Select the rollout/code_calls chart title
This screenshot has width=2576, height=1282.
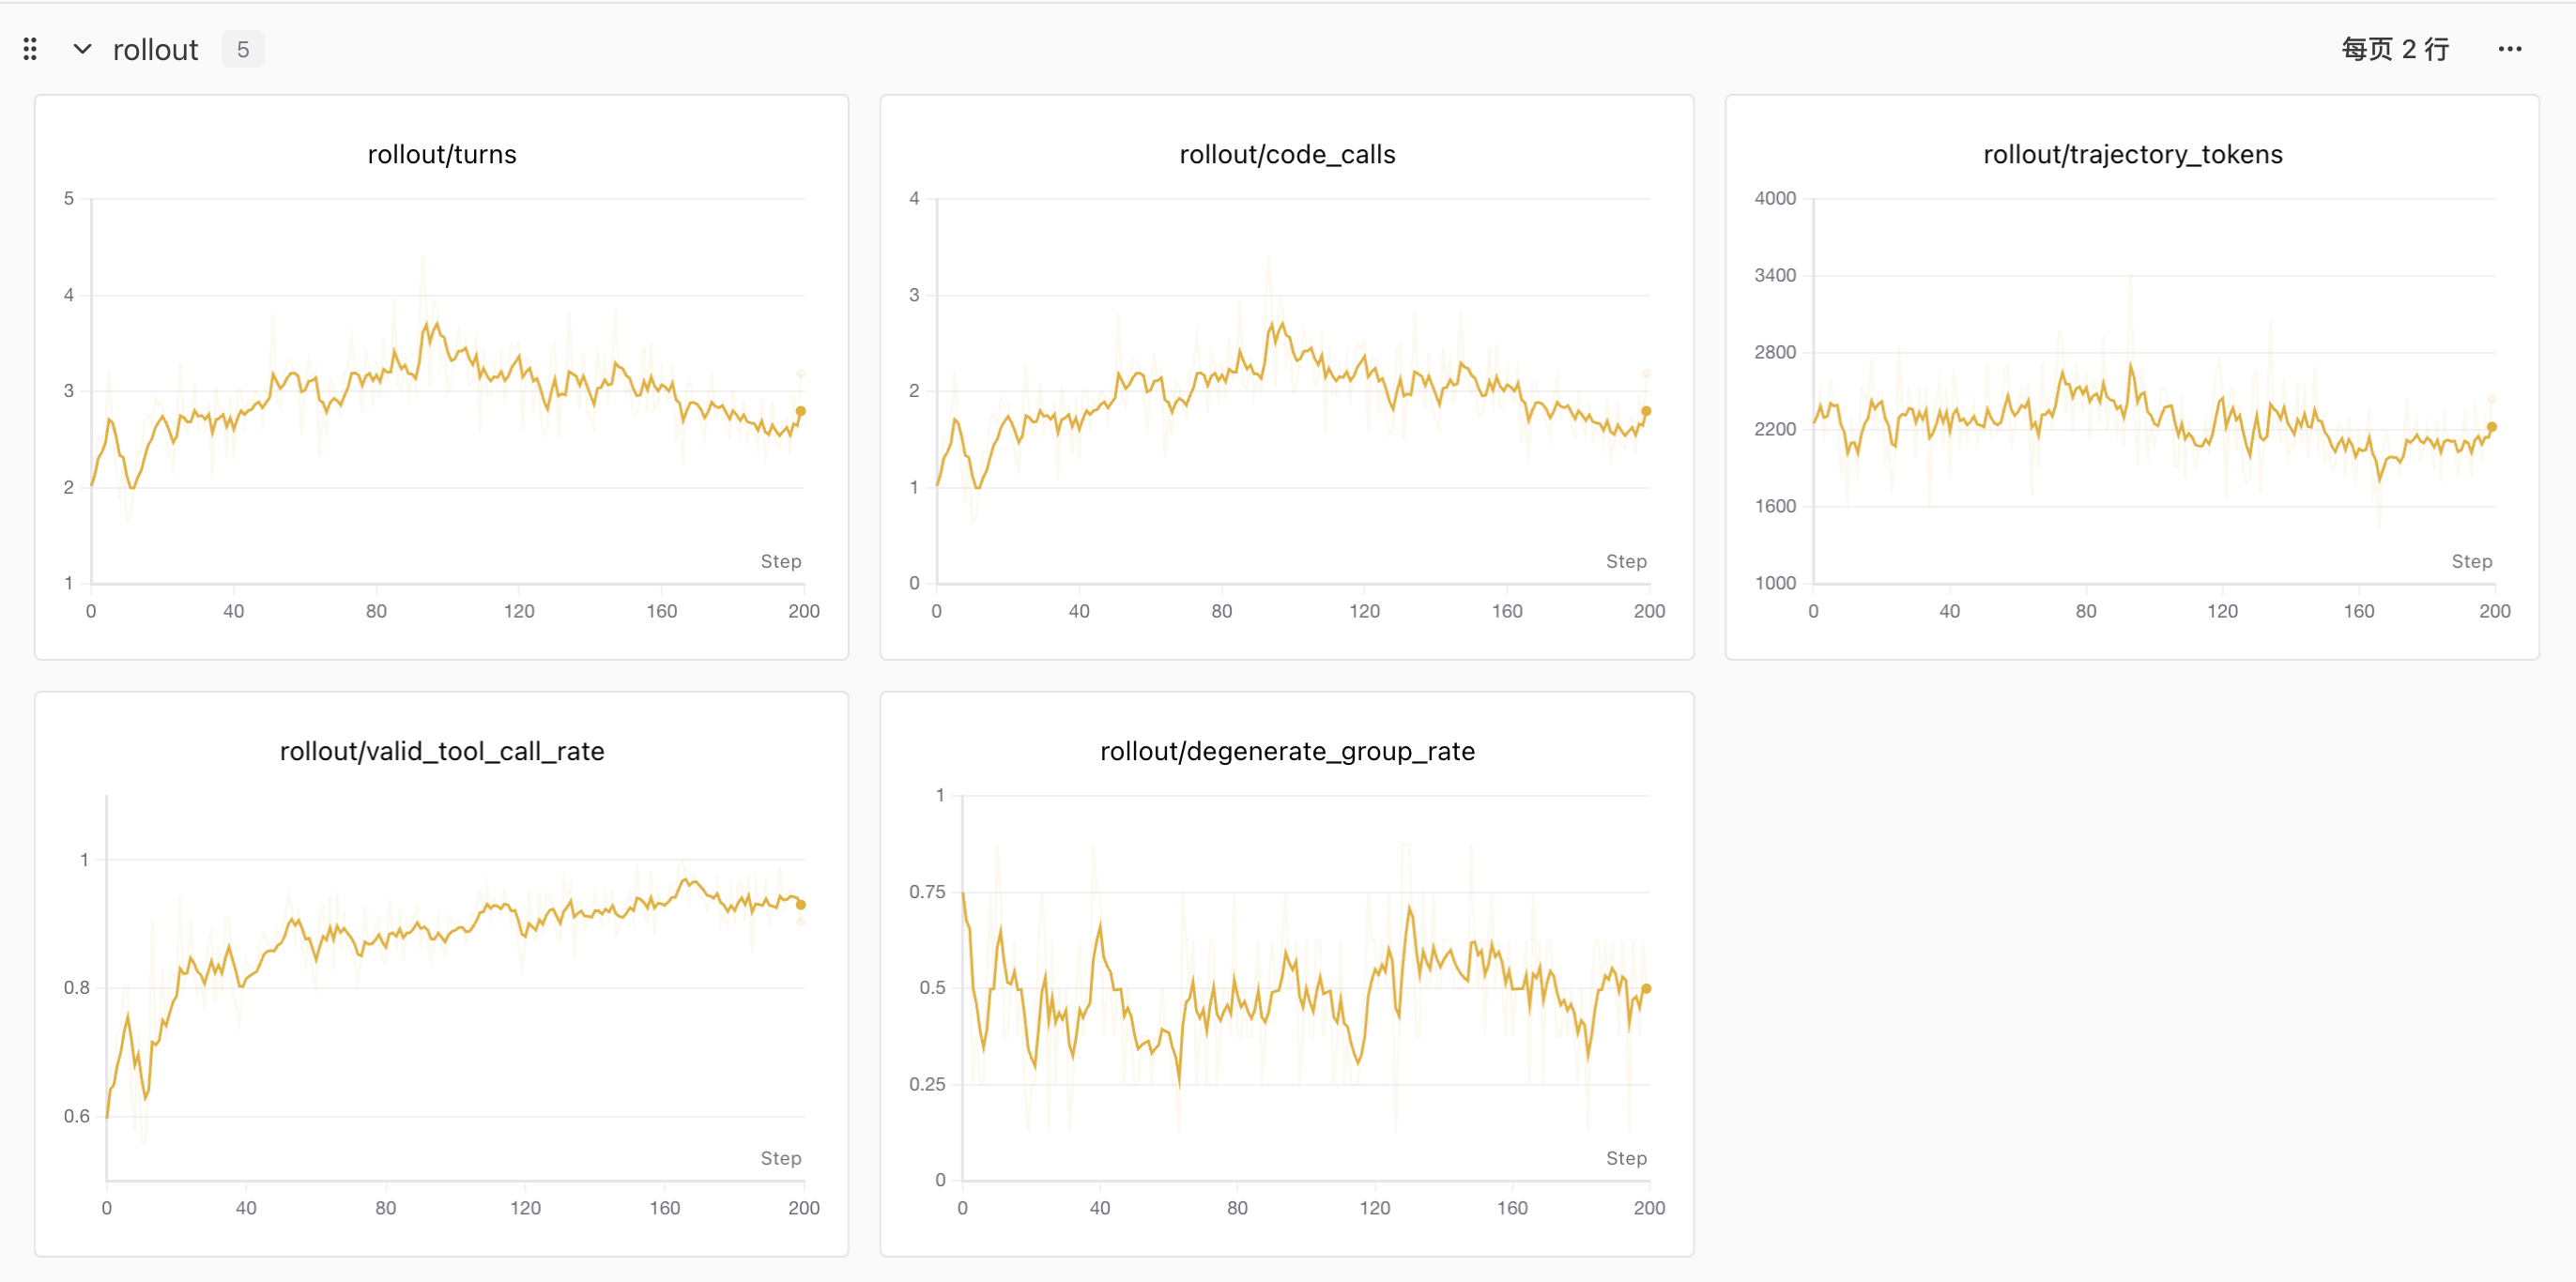1287,154
